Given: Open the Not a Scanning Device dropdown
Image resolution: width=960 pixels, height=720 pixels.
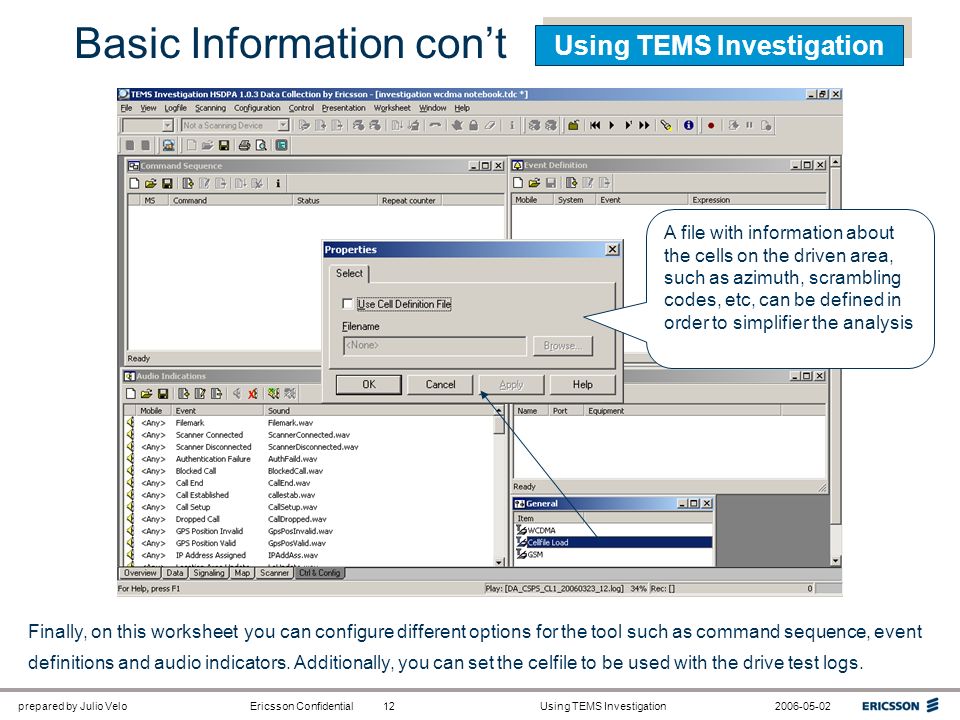Looking at the screenshot, I should coord(283,126).
